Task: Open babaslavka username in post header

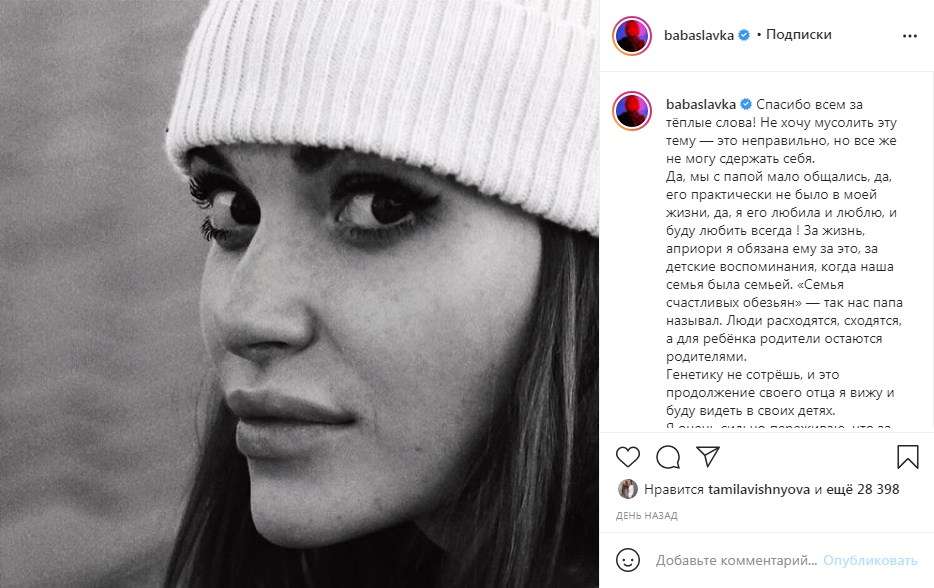Action: pyautogui.click(x=699, y=35)
